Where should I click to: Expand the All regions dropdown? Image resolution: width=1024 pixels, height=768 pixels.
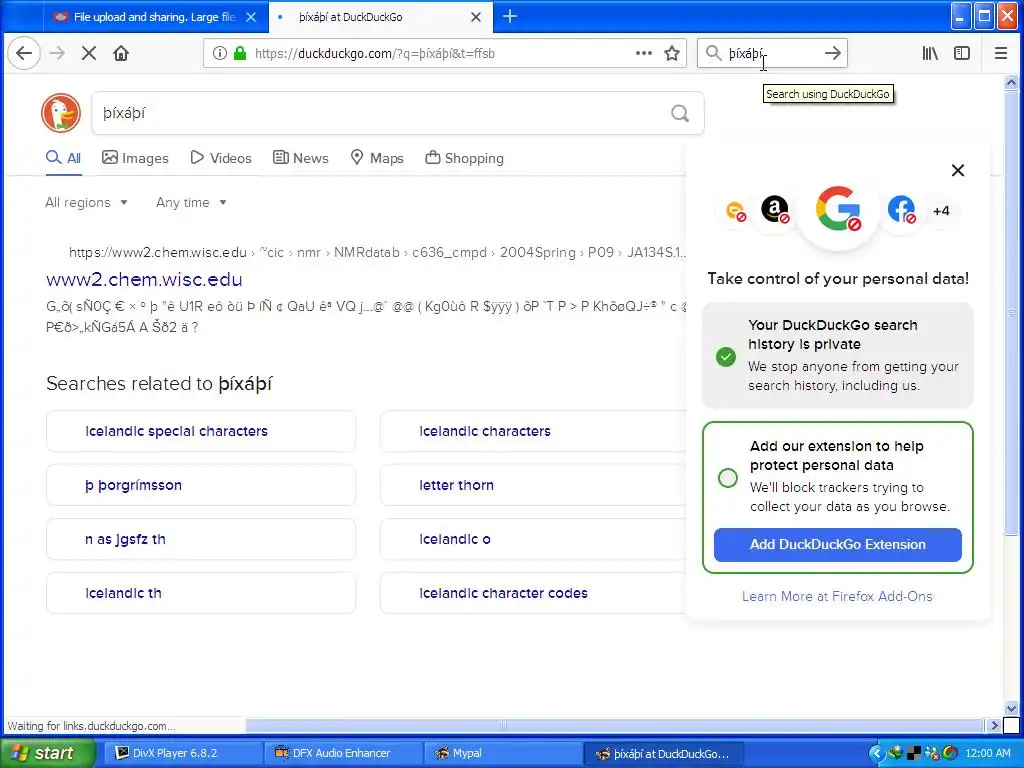pyautogui.click(x=86, y=202)
